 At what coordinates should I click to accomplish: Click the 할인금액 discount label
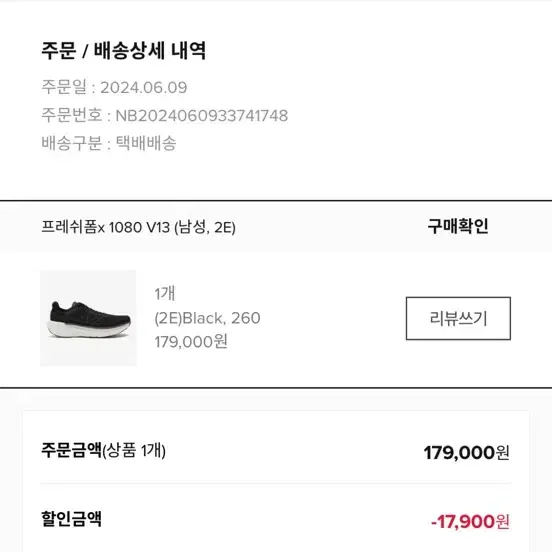coord(71,519)
